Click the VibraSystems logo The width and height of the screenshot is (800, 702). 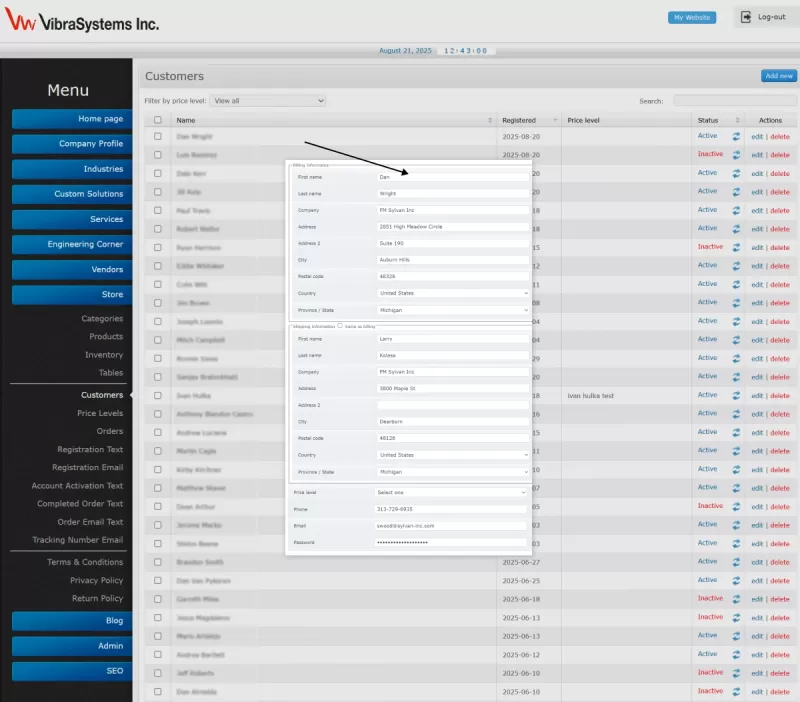(82, 22)
